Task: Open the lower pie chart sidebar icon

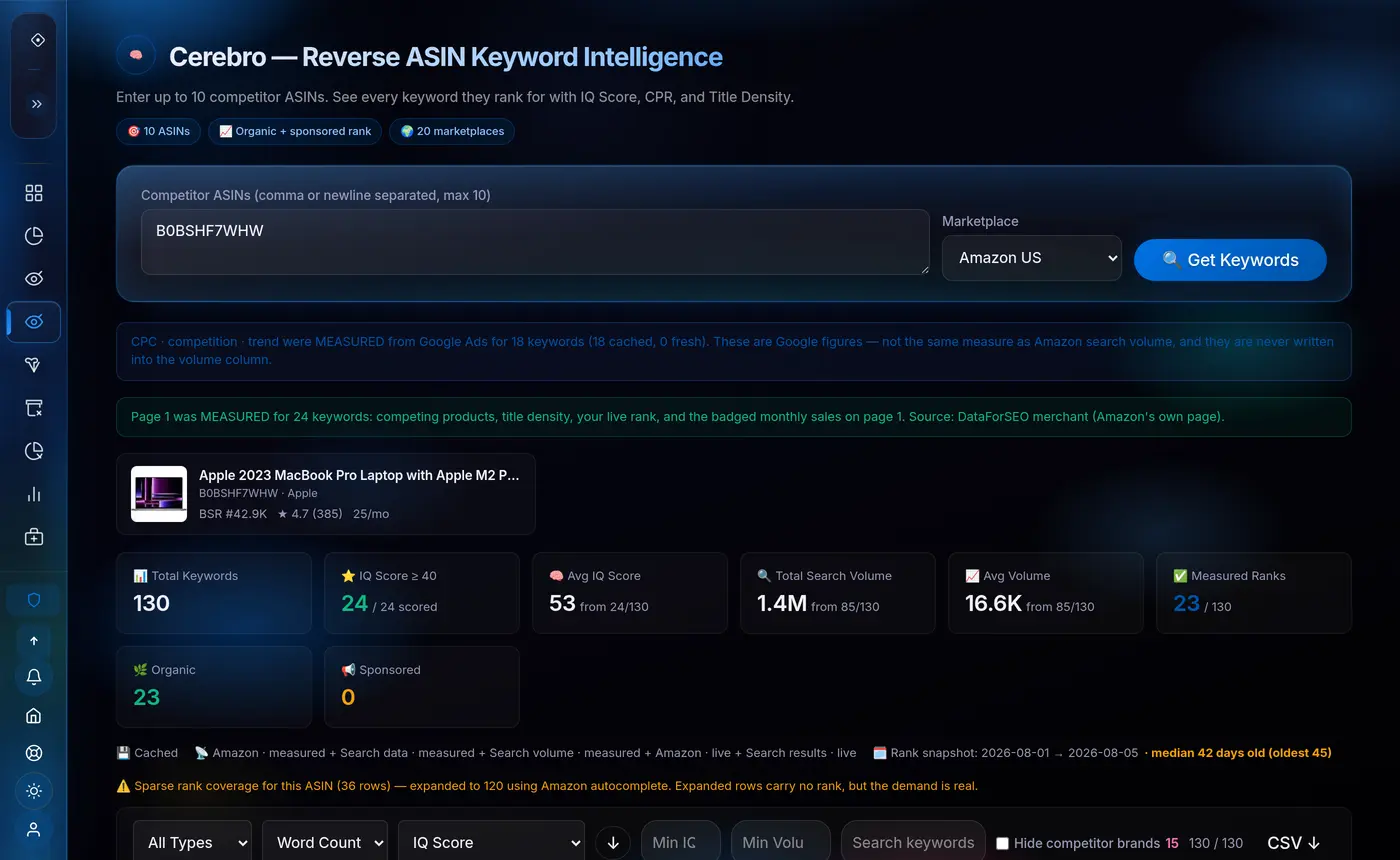Action: [34, 451]
